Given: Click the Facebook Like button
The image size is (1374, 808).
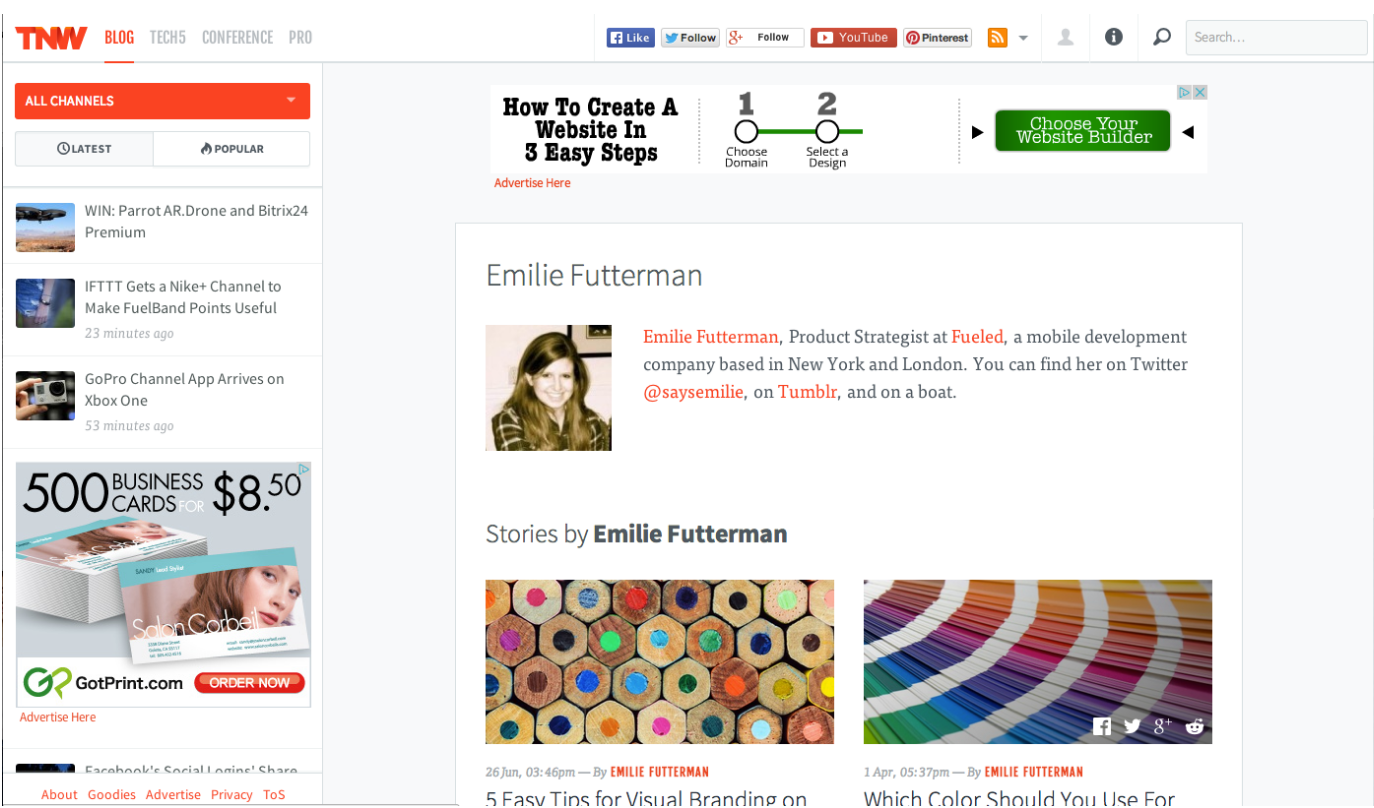Looking at the screenshot, I should (x=630, y=38).
